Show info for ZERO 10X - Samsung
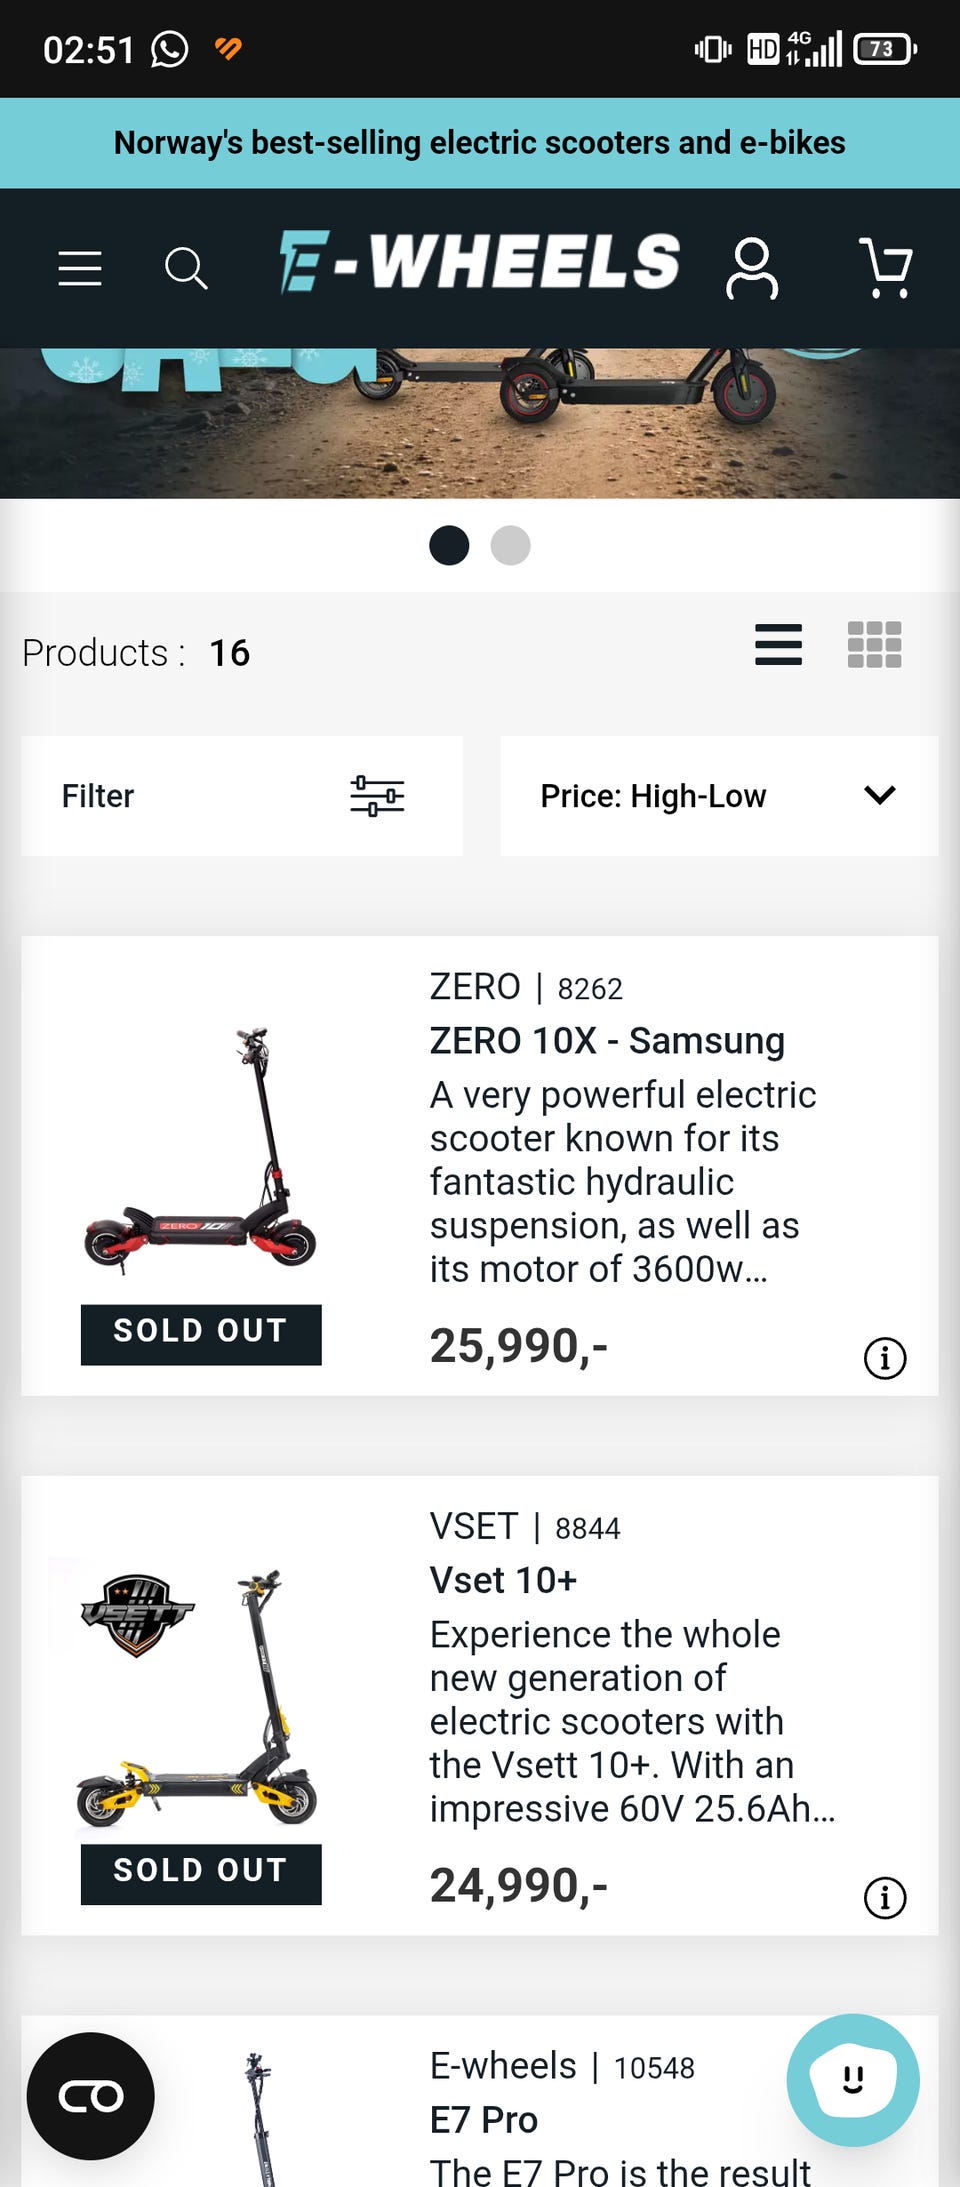The image size is (960, 2187). [x=884, y=1358]
